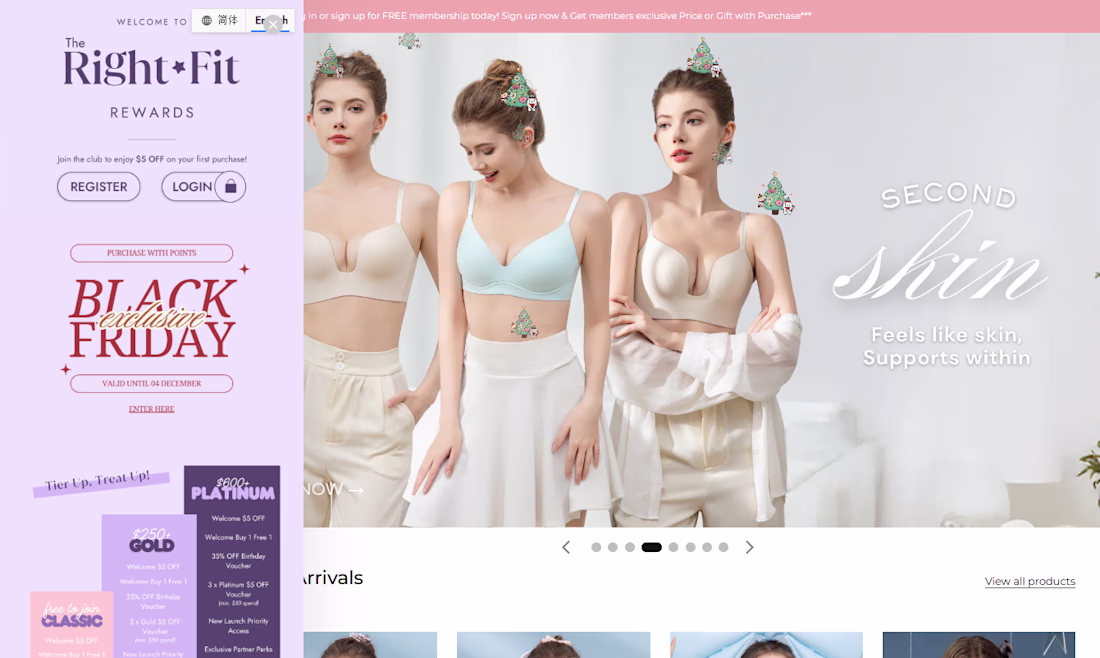
Task: Select the English language option
Action: tap(271, 20)
